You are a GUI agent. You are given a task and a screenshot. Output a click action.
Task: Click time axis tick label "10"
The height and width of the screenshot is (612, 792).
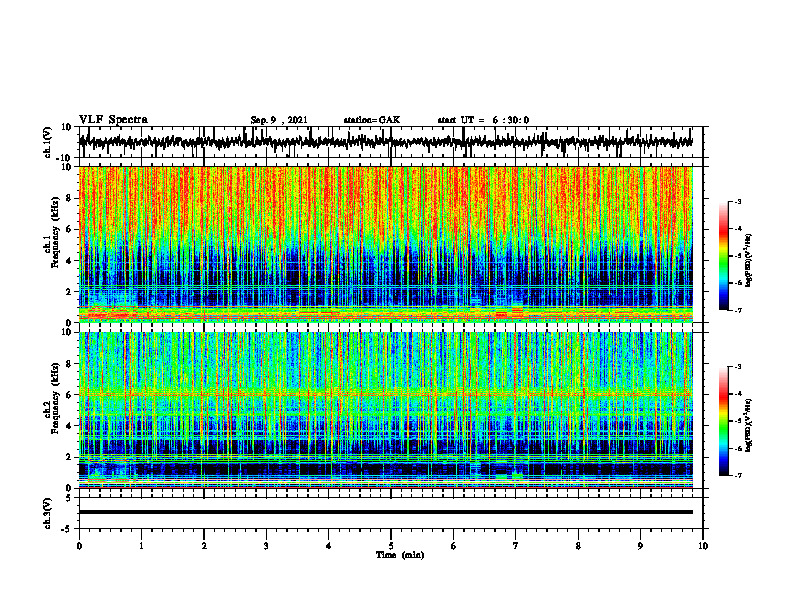coord(703,546)
